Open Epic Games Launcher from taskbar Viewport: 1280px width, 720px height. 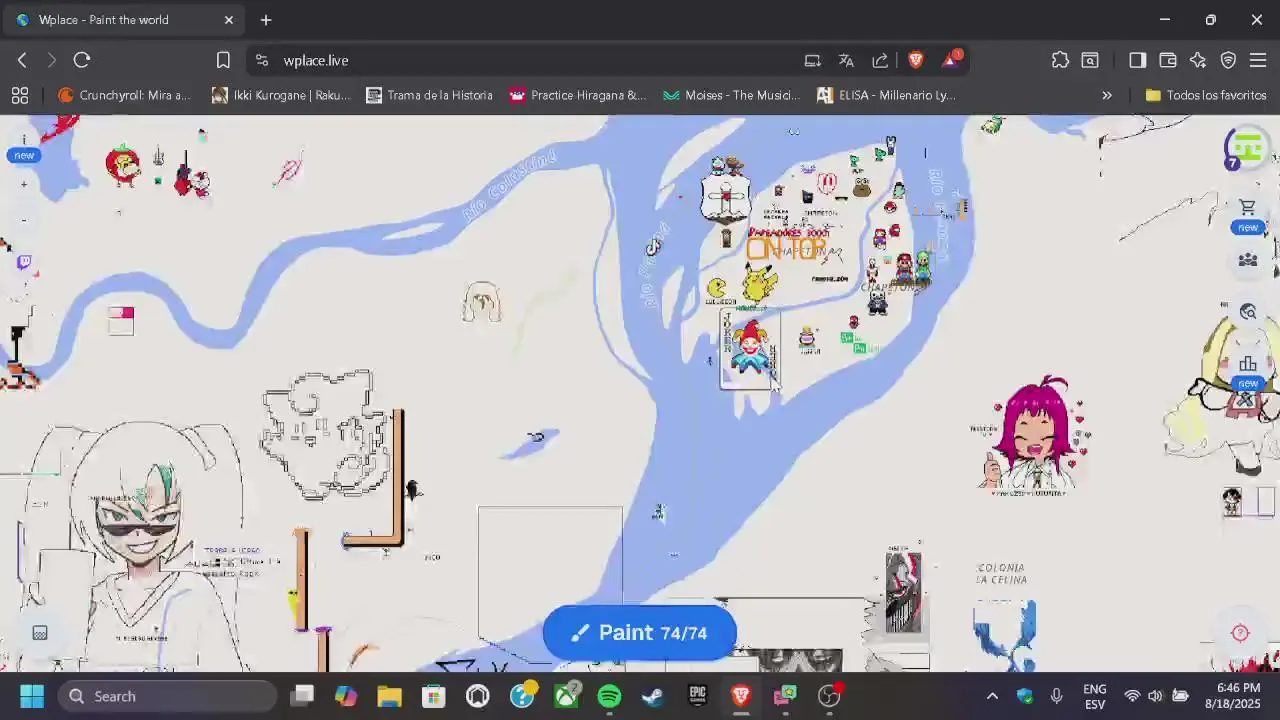(x=697, y=696)
